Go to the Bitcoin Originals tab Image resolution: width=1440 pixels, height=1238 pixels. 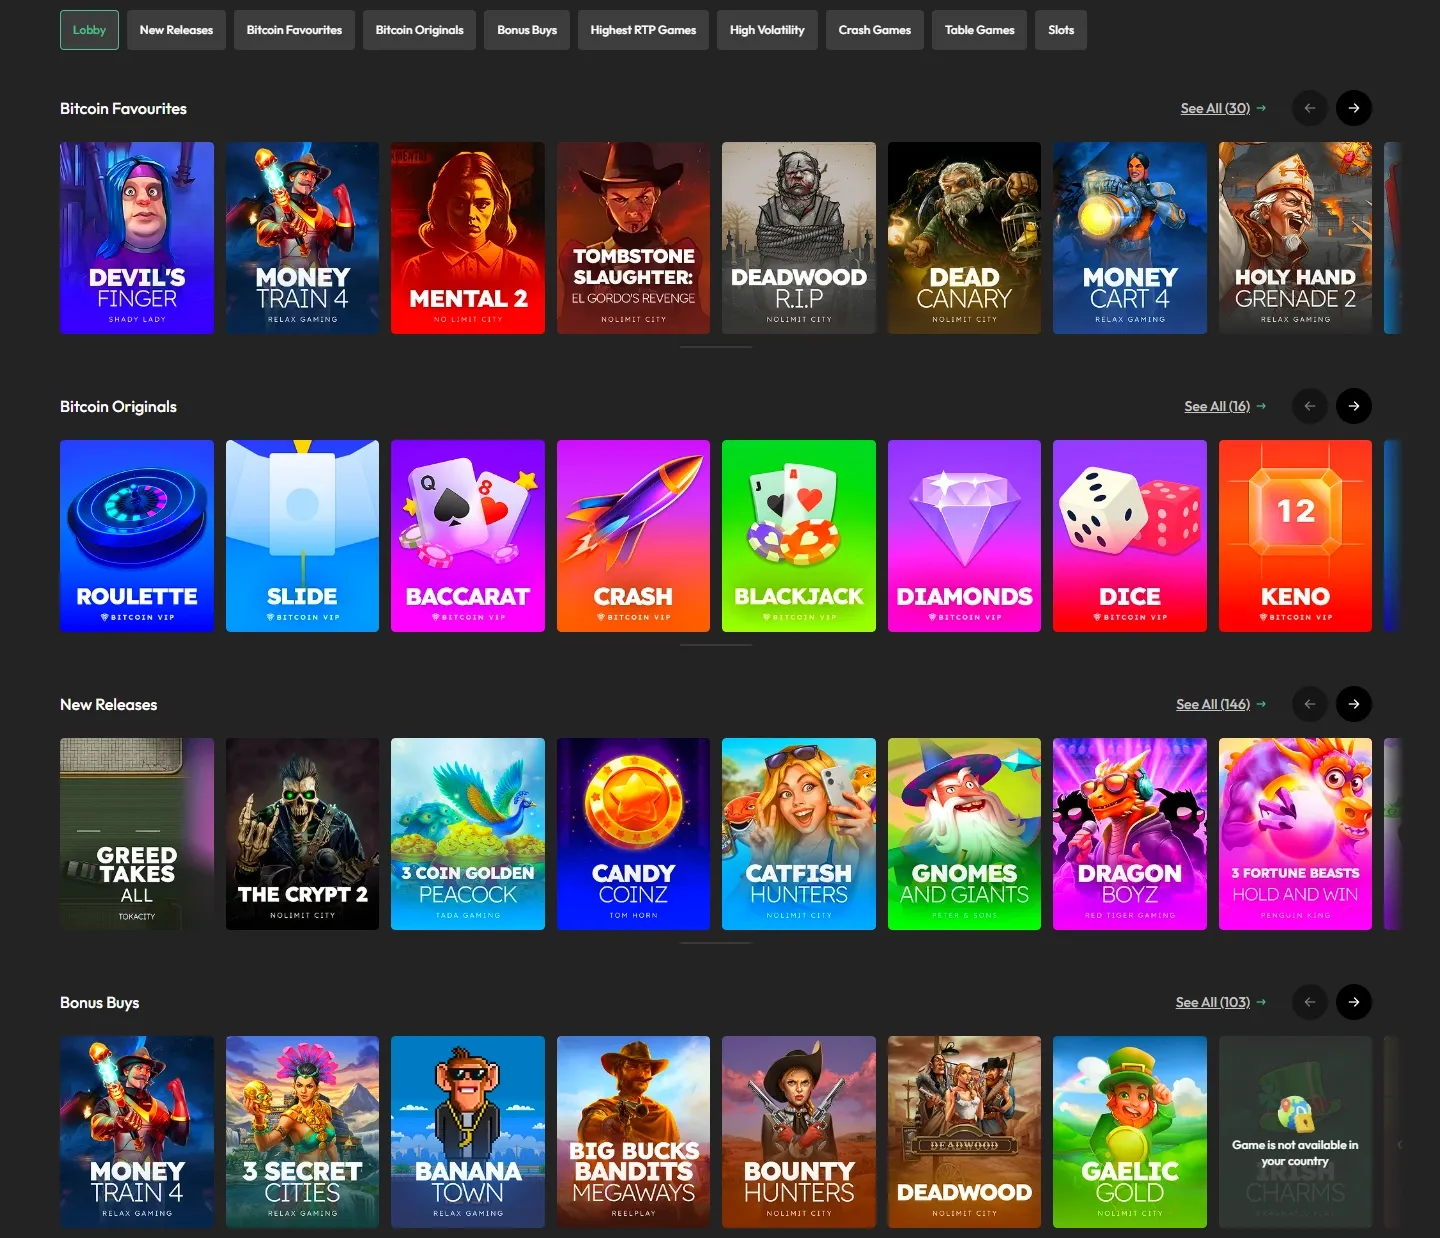click(419, 30)
